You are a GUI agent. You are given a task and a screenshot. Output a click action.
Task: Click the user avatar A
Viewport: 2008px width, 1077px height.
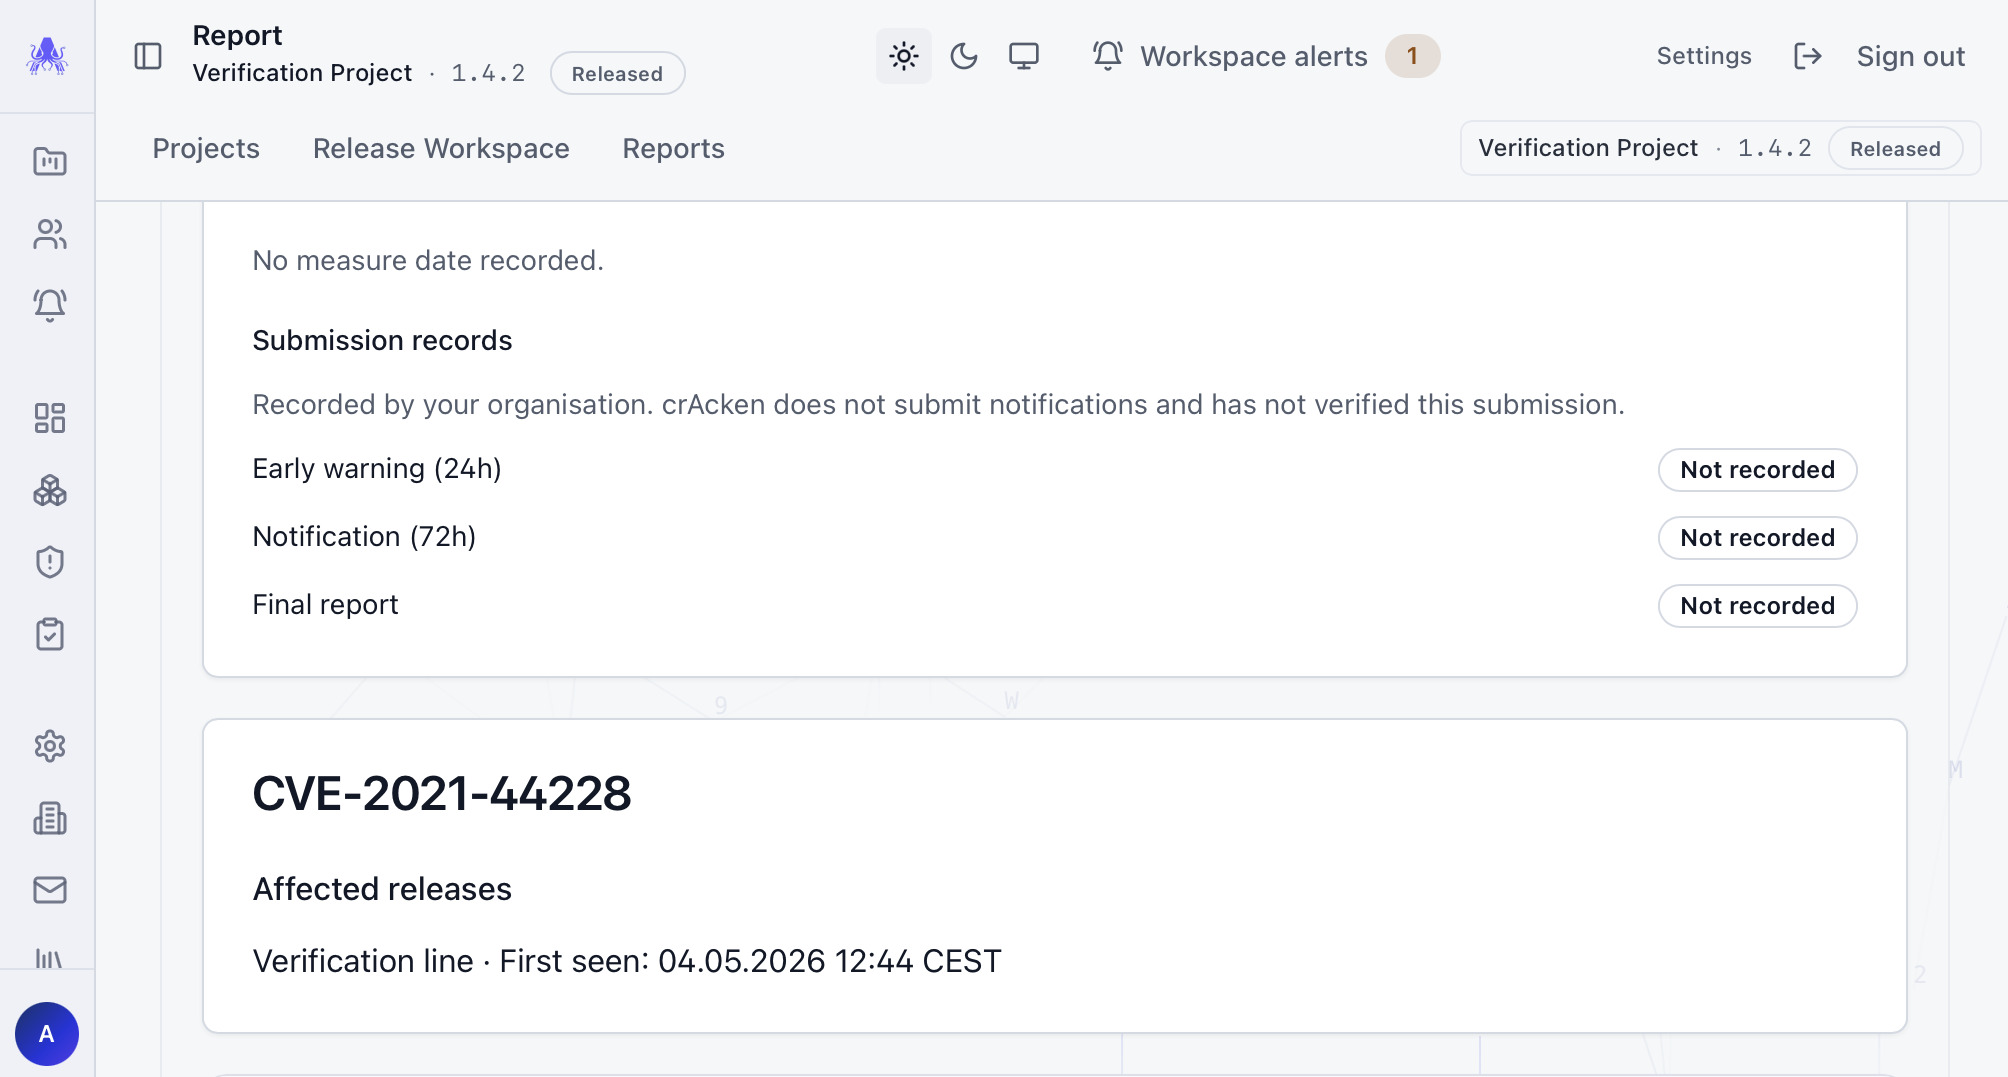point(47,1034)
